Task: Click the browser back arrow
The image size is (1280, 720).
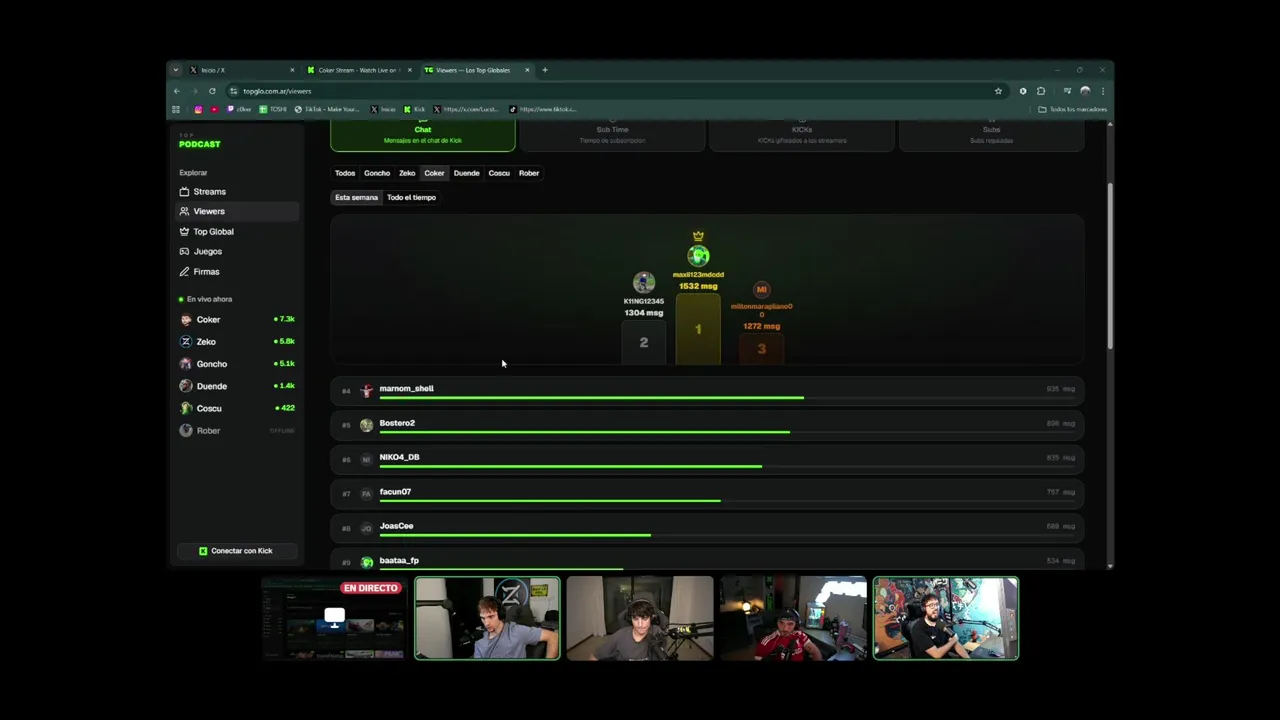Action: [x=177, y=91]
